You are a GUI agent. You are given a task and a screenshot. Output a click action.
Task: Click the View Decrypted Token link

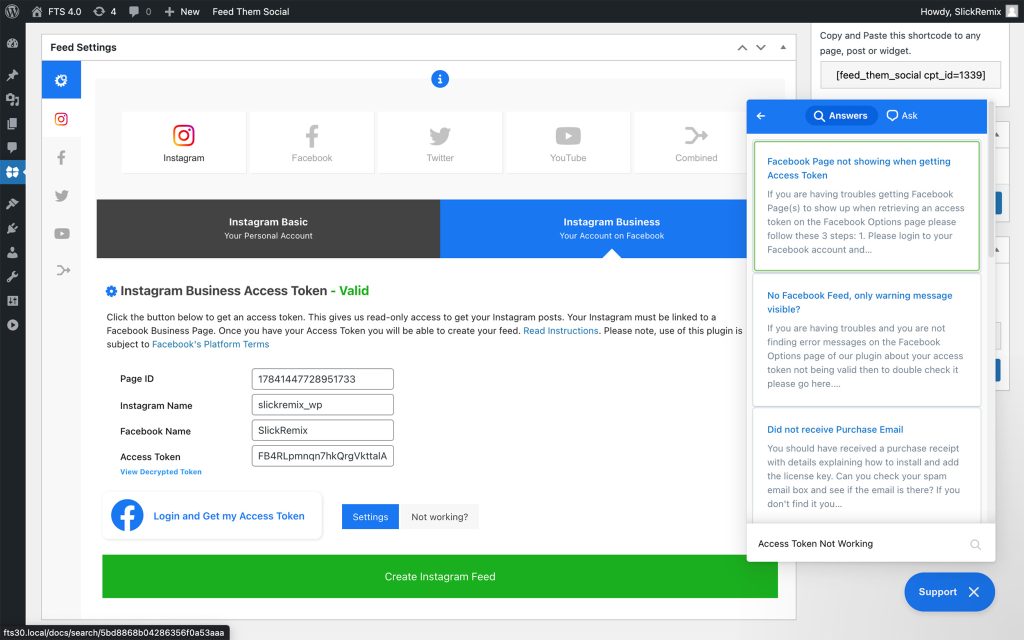pyautogui.click(x=161, y=472)
